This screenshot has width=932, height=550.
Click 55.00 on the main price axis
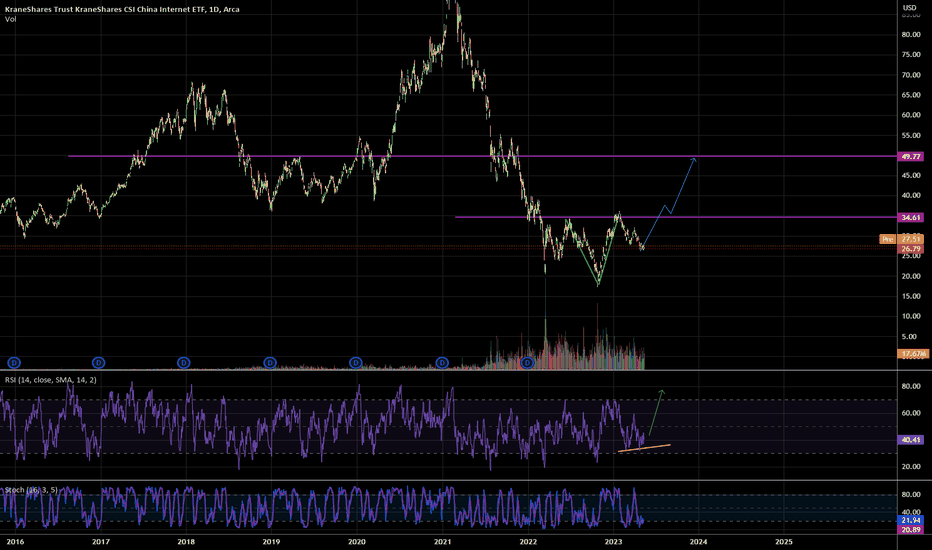click(x=911, y=136)
